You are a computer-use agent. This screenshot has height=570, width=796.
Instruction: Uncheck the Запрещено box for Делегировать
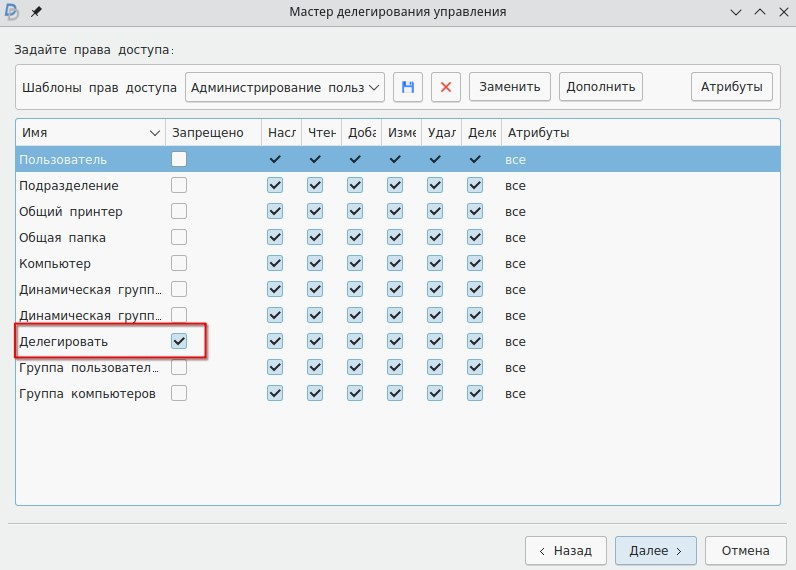(x=179, y=341)
